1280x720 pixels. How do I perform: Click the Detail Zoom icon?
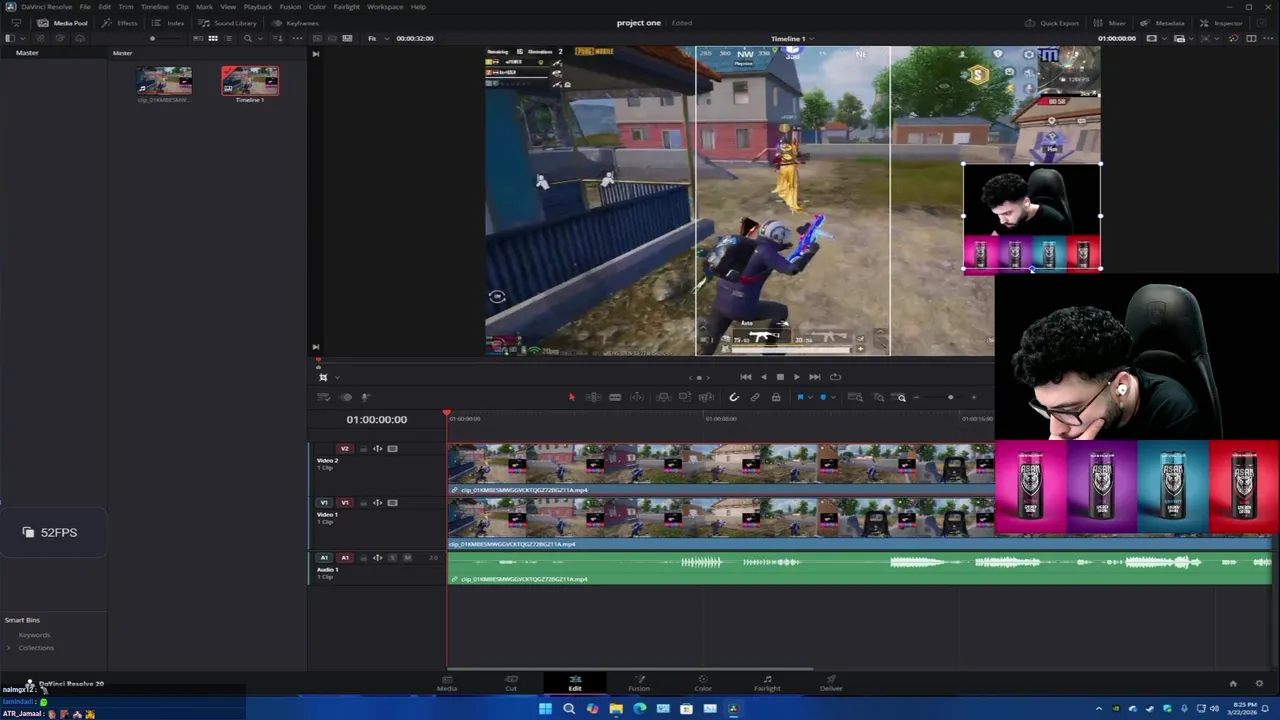pyautogui.click(x=879, y=397)
